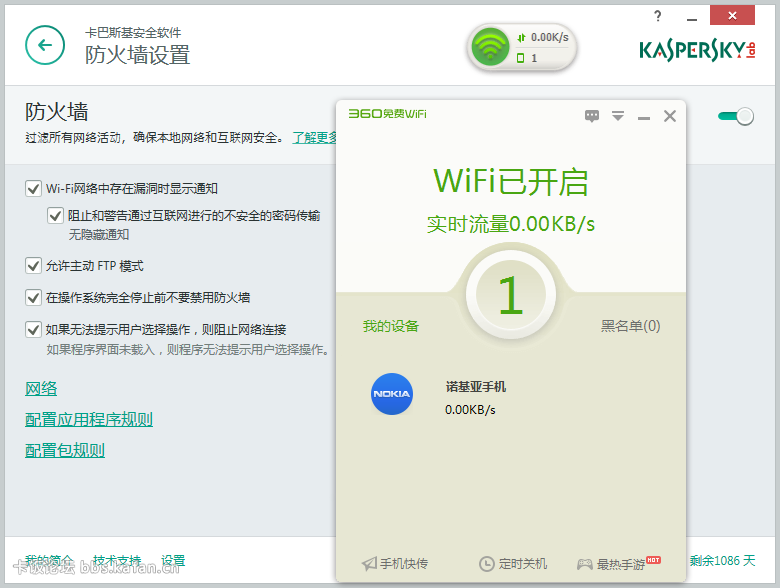
Task: Minimize the 360 WiFi window
Action: tap(644, 117)
